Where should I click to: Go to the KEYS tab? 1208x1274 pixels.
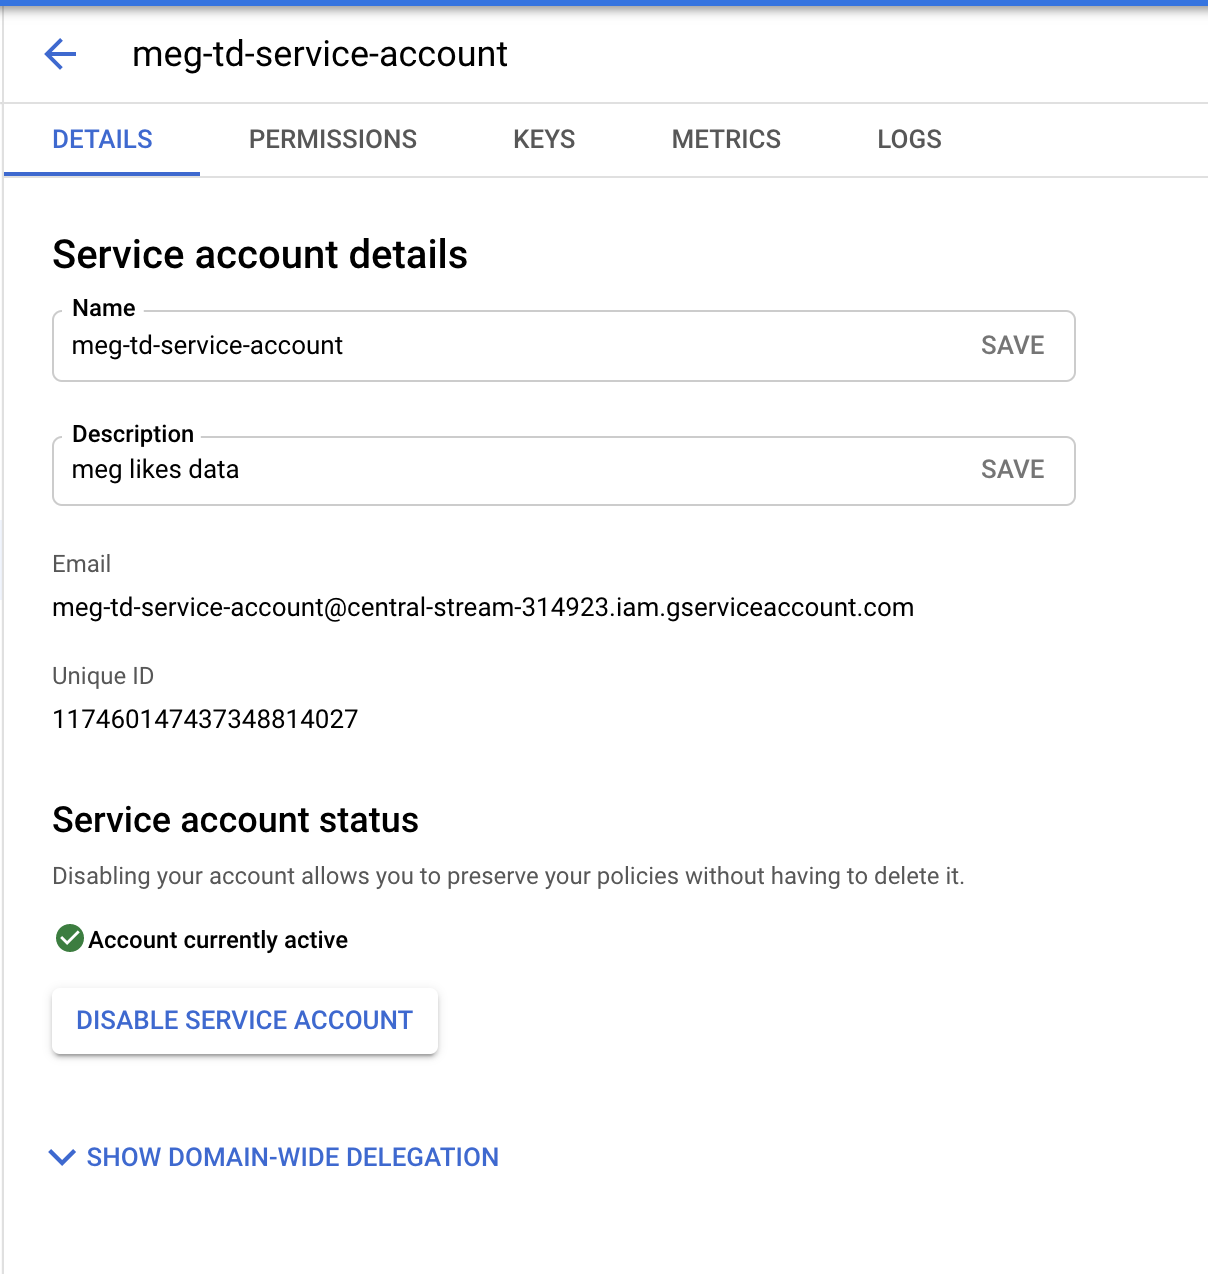pyautogui.click(x=544, y=139)
